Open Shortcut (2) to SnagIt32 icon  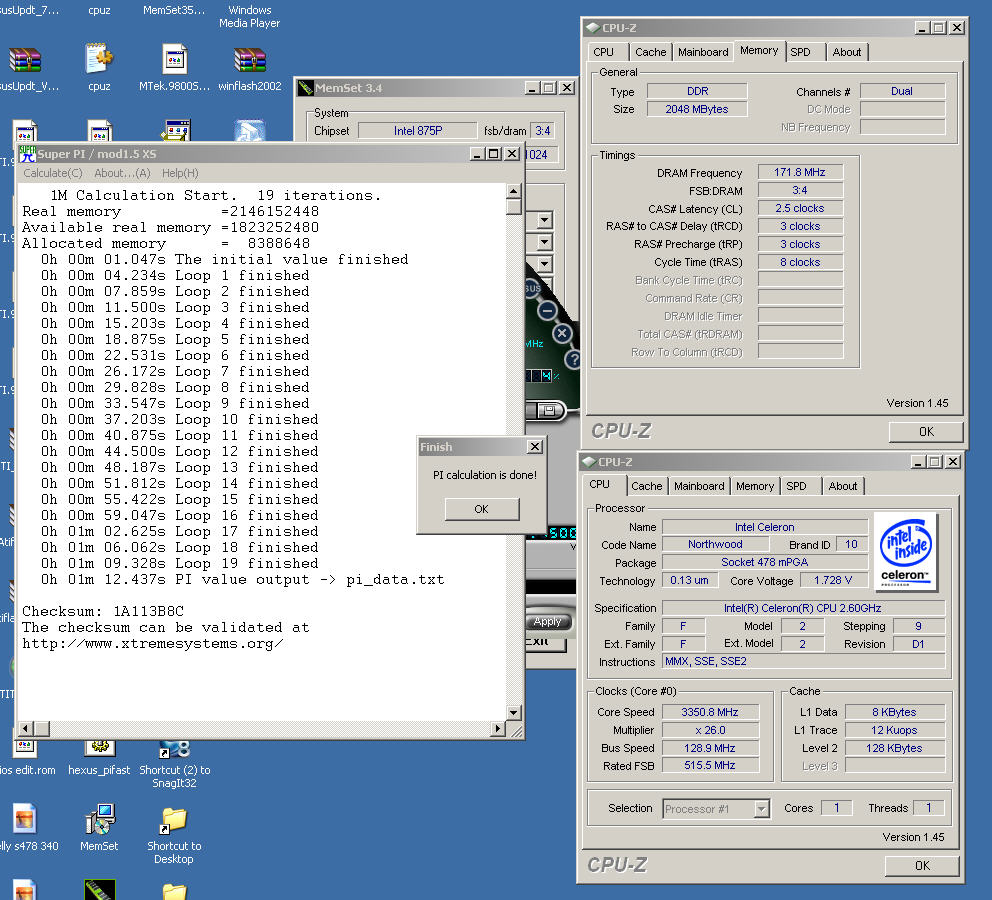pyautogui.click(x=175, y=749)
